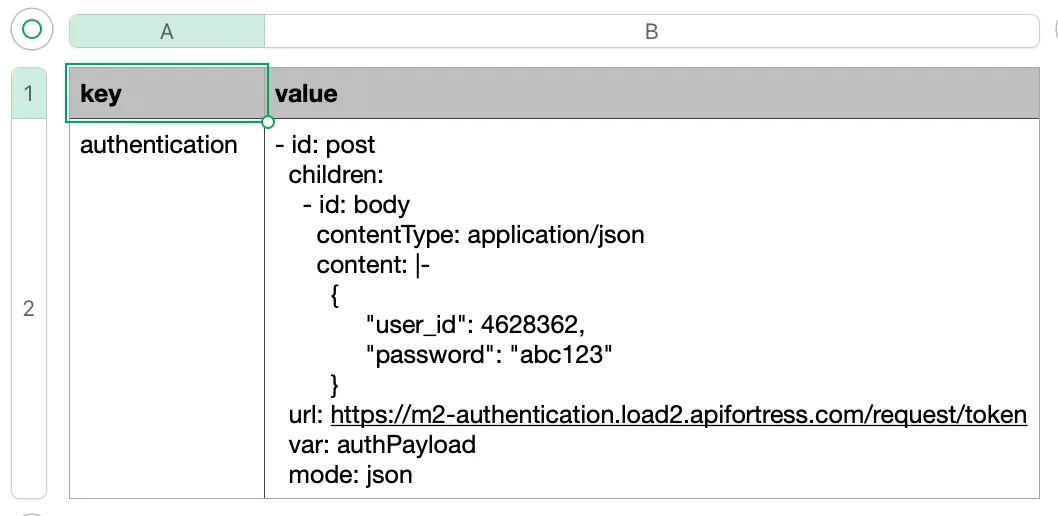Click the add-row handle below row numbers
The width and height of the screenshot is (1058, 516).
pyautogui.click(x=30, y=512)
